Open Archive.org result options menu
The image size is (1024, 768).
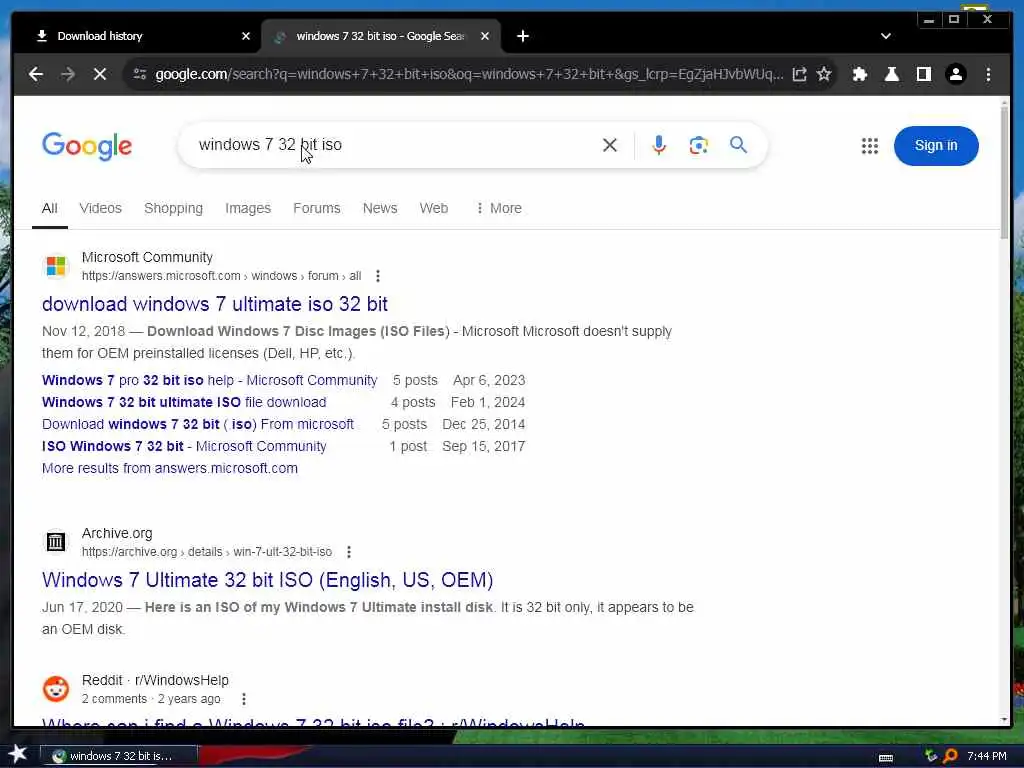pos(349,552)
